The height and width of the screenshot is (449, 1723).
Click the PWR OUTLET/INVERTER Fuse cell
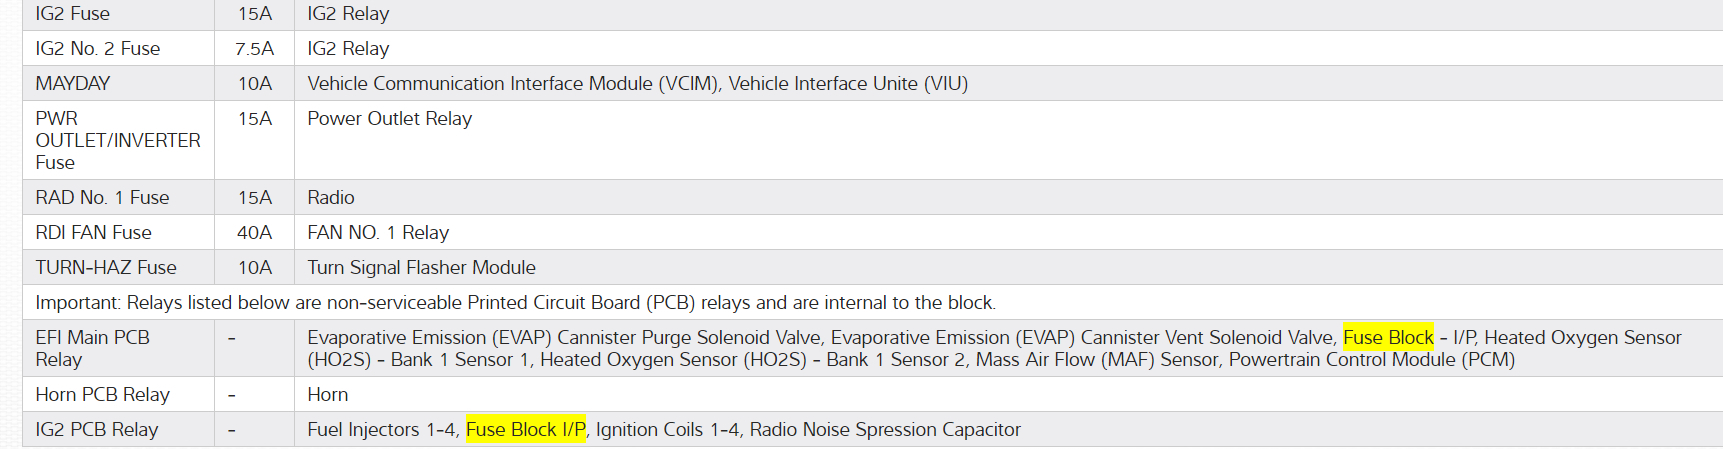pyautogui.click(x=117, y=140)
